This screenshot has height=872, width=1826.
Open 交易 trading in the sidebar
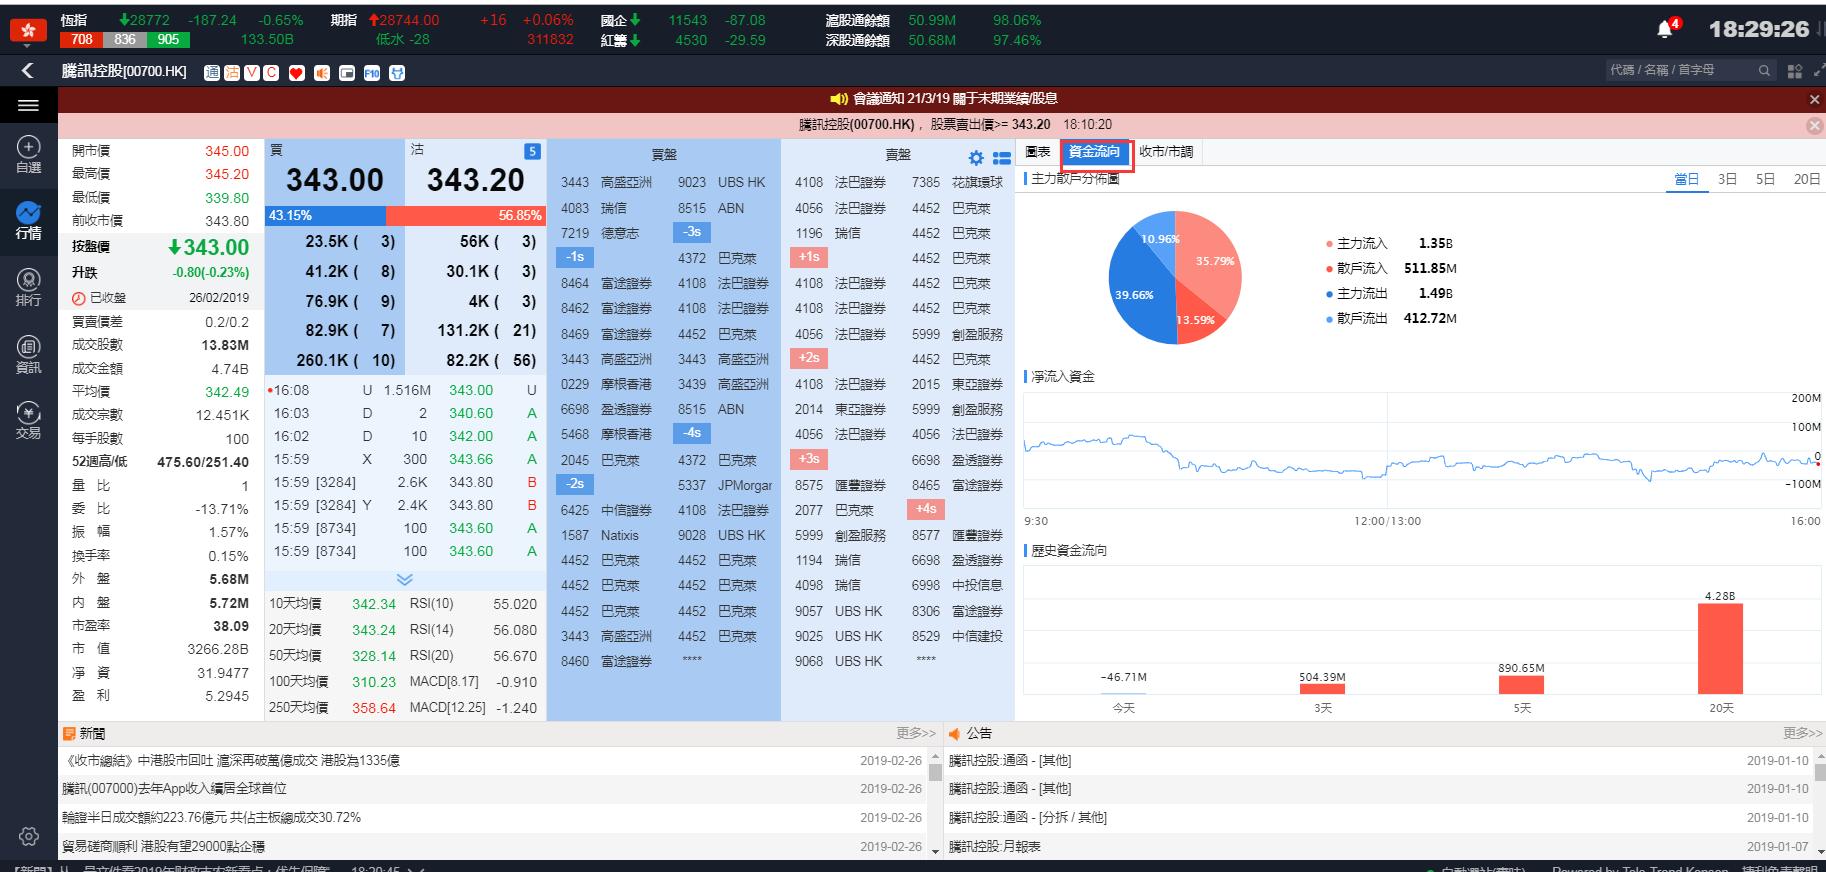coord(28,420)
